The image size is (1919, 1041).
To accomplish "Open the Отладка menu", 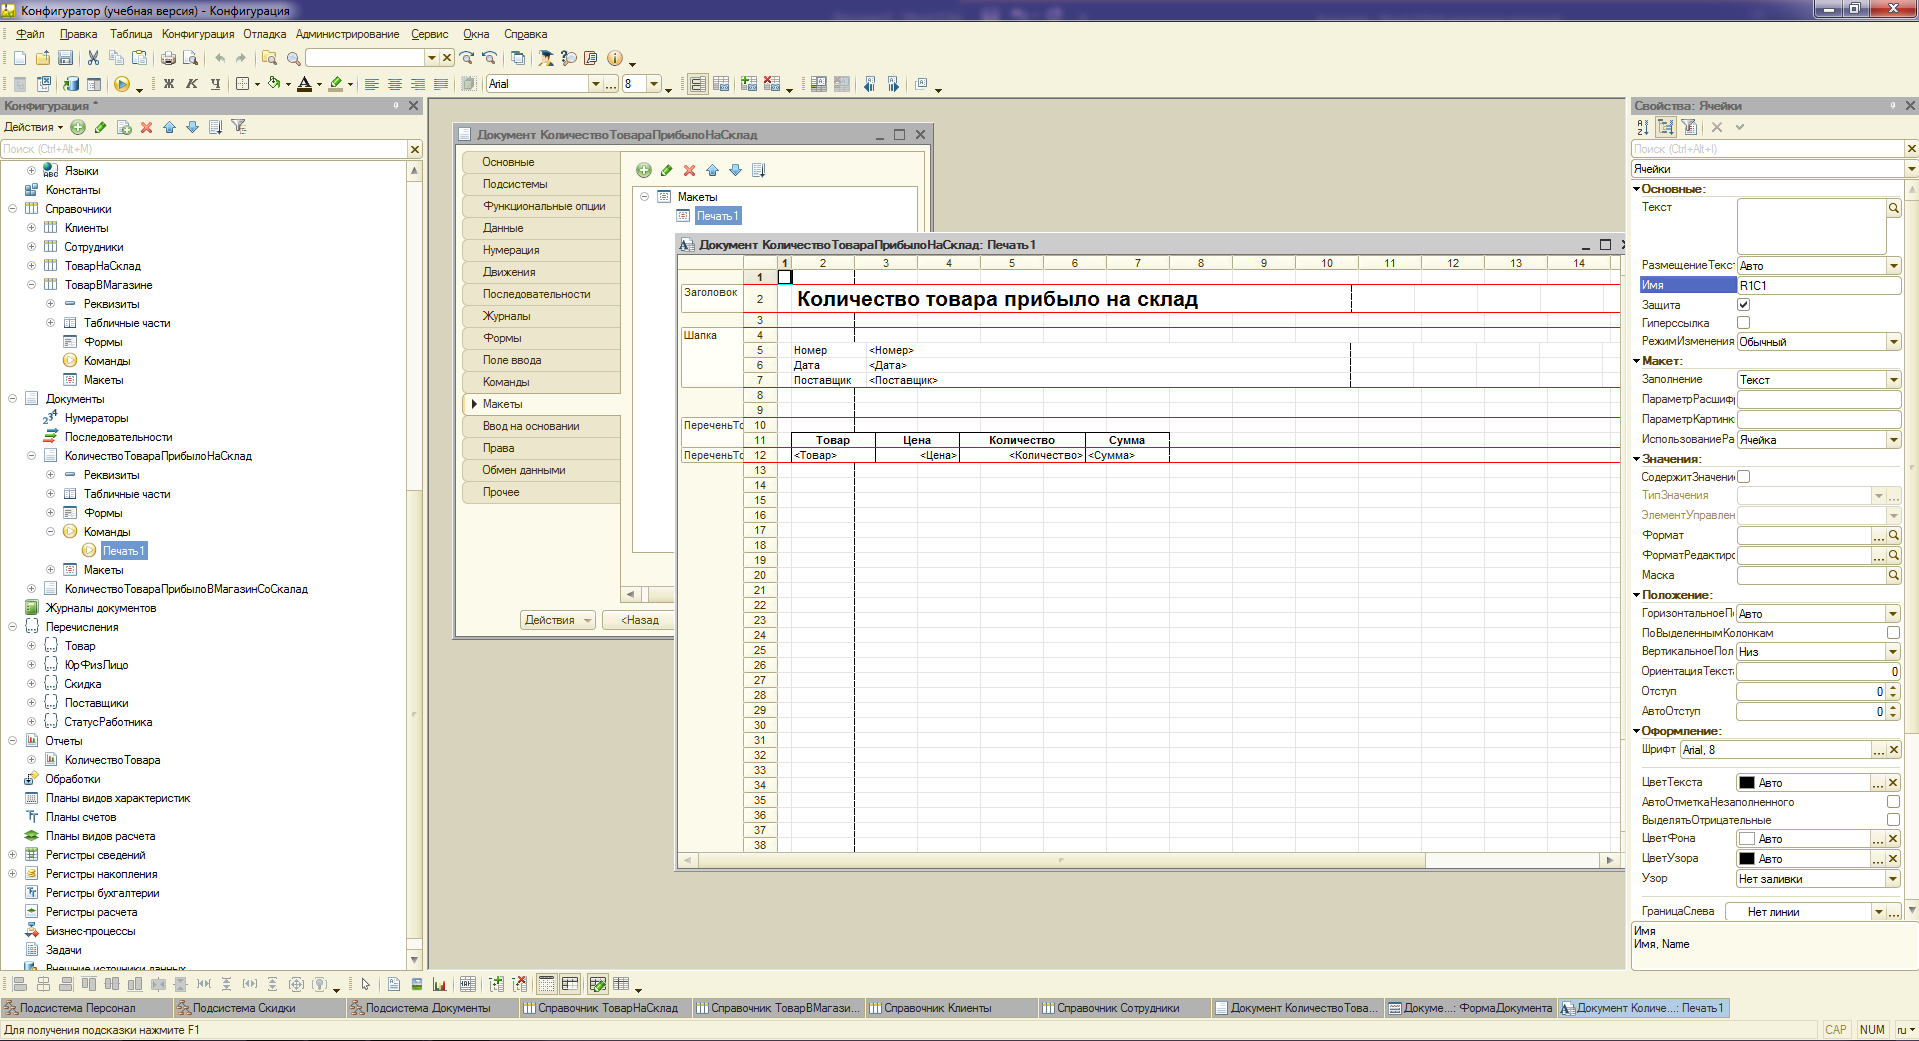I will (x=265, y=34).
